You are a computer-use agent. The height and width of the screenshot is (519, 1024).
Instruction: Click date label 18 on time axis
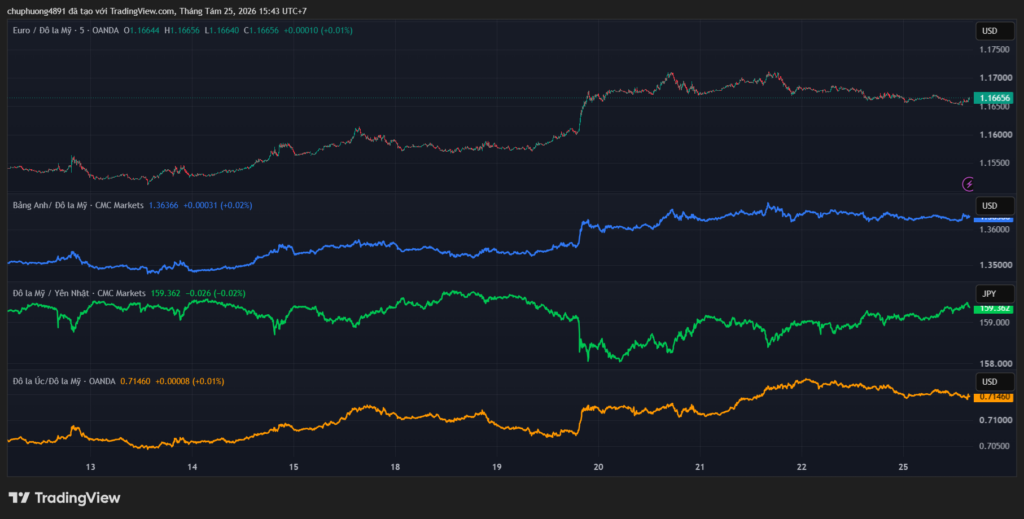click(395, 467)
